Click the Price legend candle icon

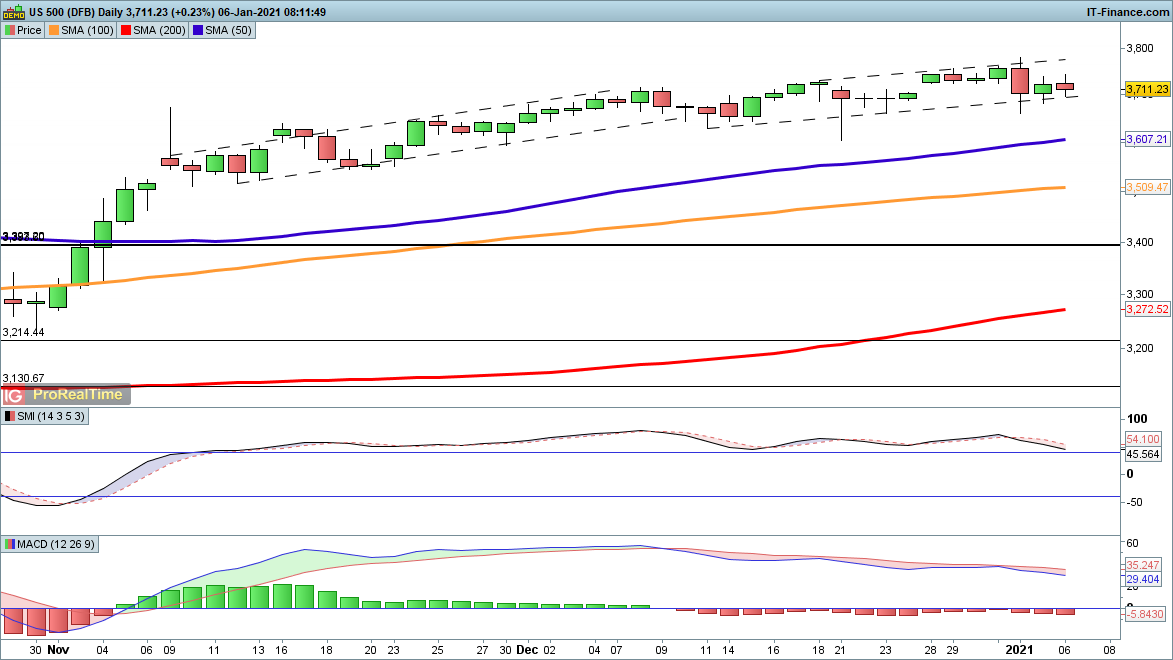pyautogui.click(x=9, y=31)
